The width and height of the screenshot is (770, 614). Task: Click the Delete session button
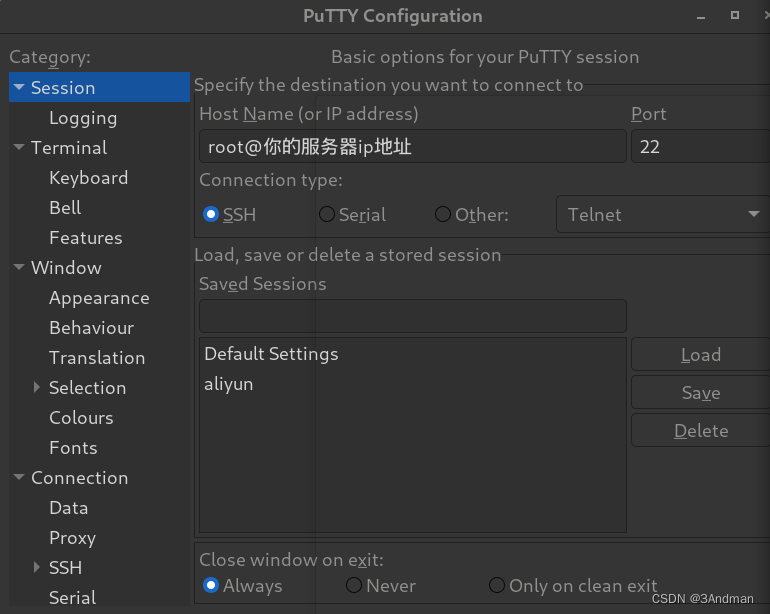[x=701, y=430]
